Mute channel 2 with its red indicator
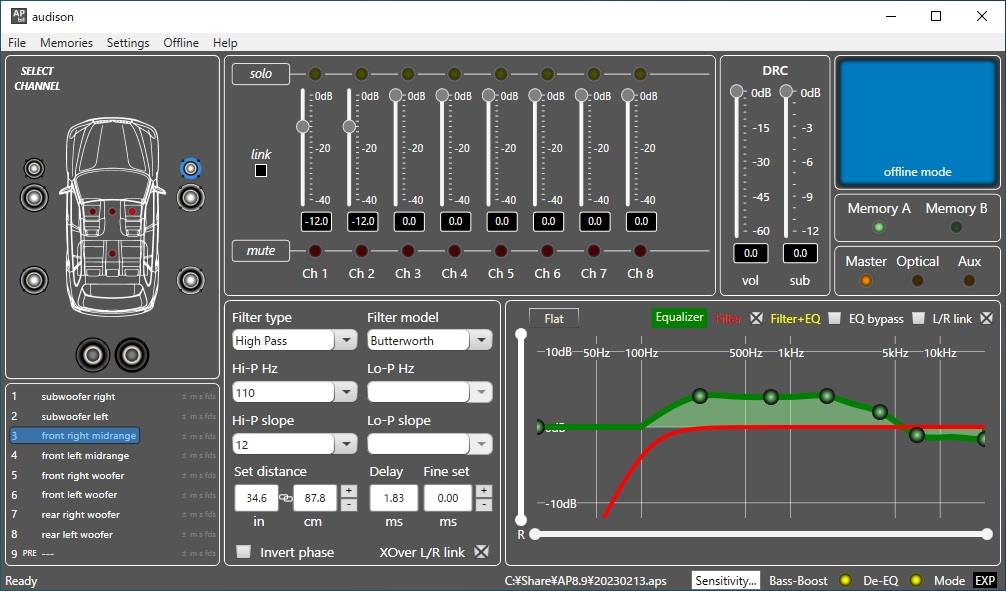1006x591 pixels. tap(362, 250)
